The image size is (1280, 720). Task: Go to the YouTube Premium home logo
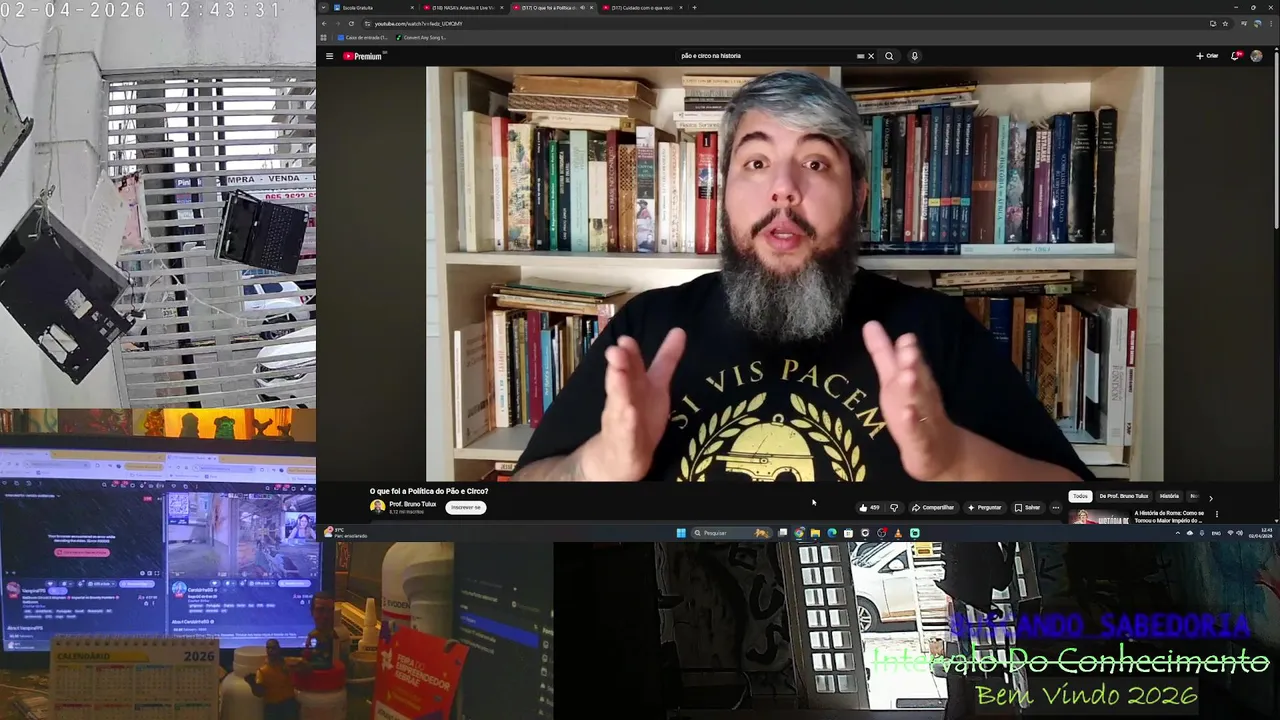point(363,56)
